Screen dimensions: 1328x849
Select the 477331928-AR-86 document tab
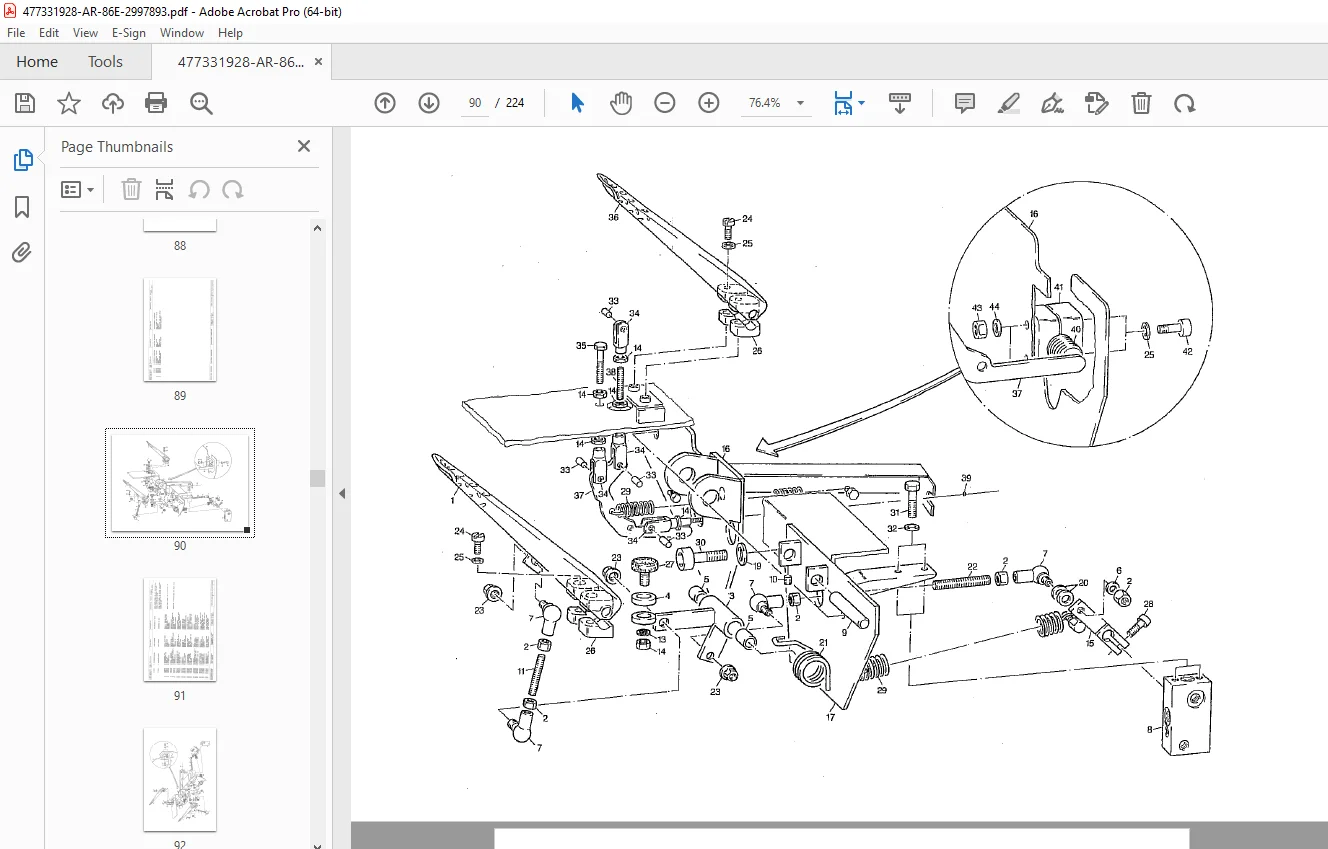coord(241,62)
